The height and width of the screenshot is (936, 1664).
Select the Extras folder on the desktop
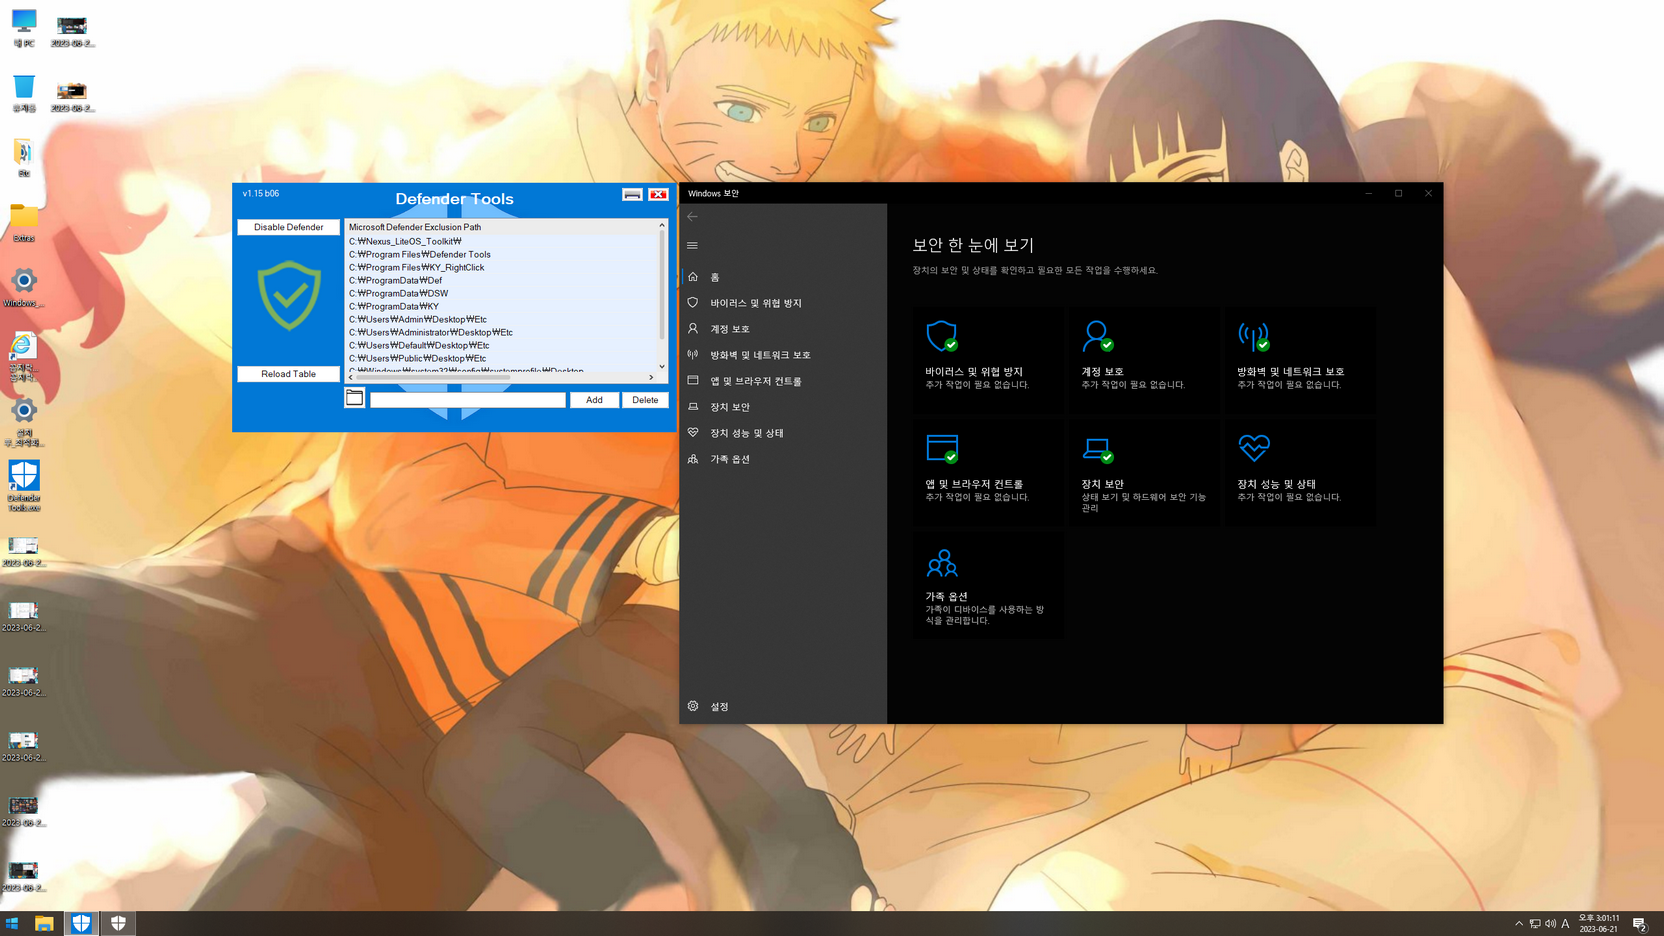point(24,223)
